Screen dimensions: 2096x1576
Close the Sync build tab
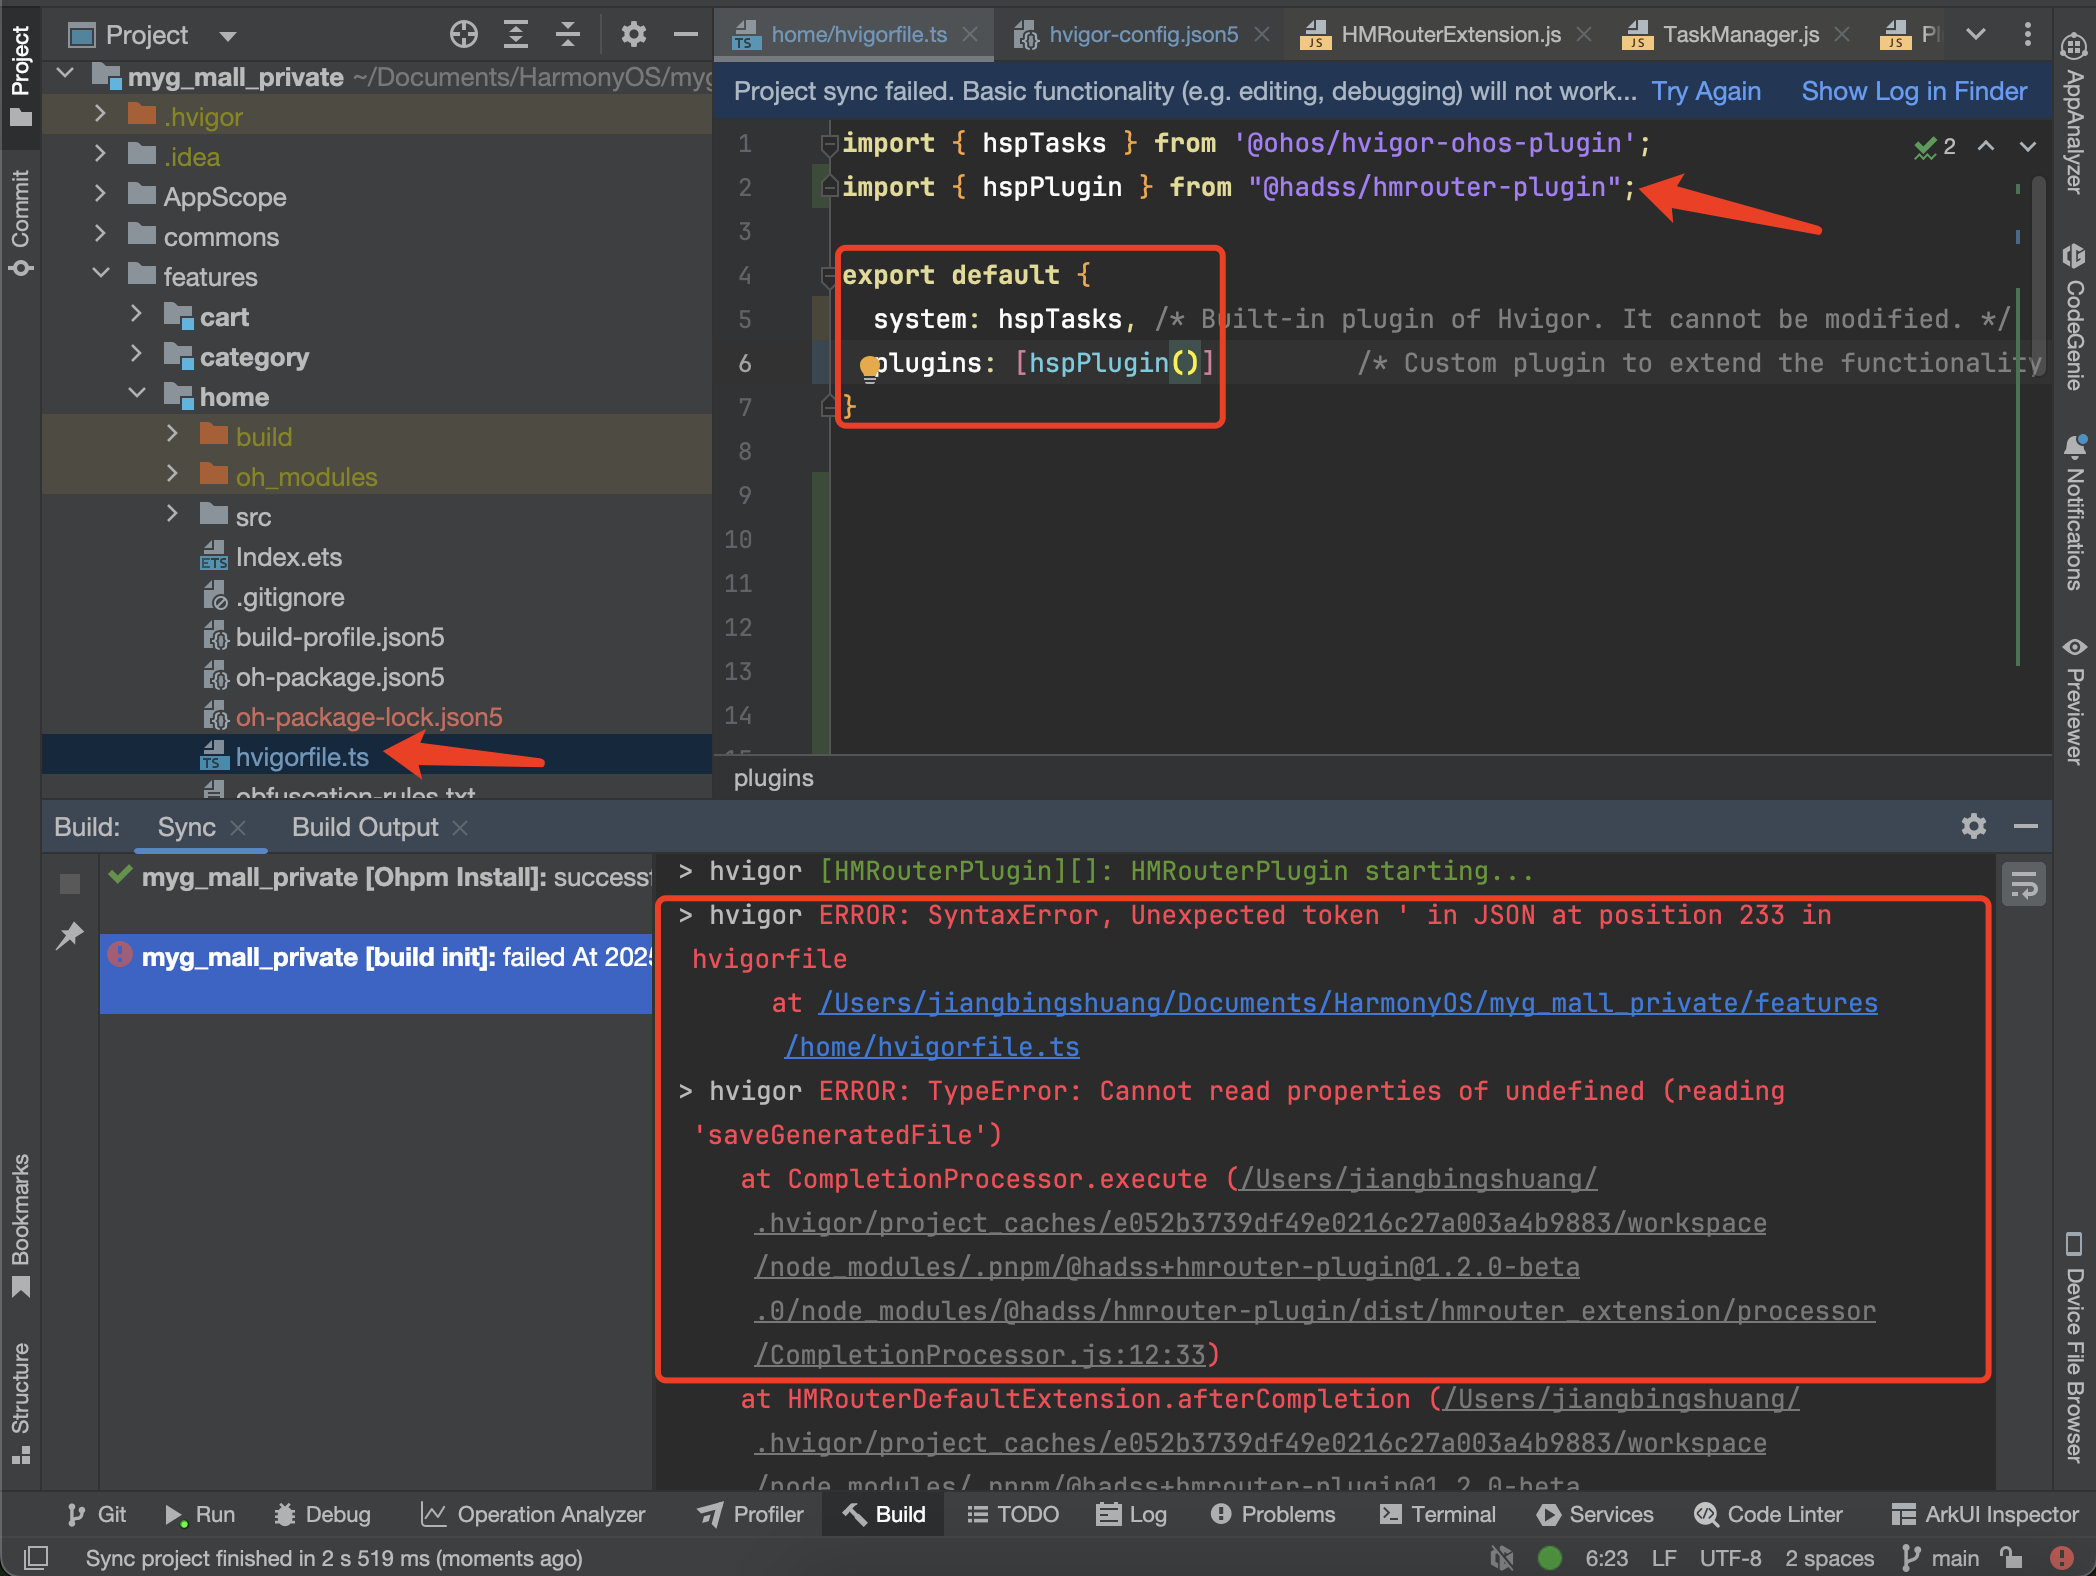point(238,828)
